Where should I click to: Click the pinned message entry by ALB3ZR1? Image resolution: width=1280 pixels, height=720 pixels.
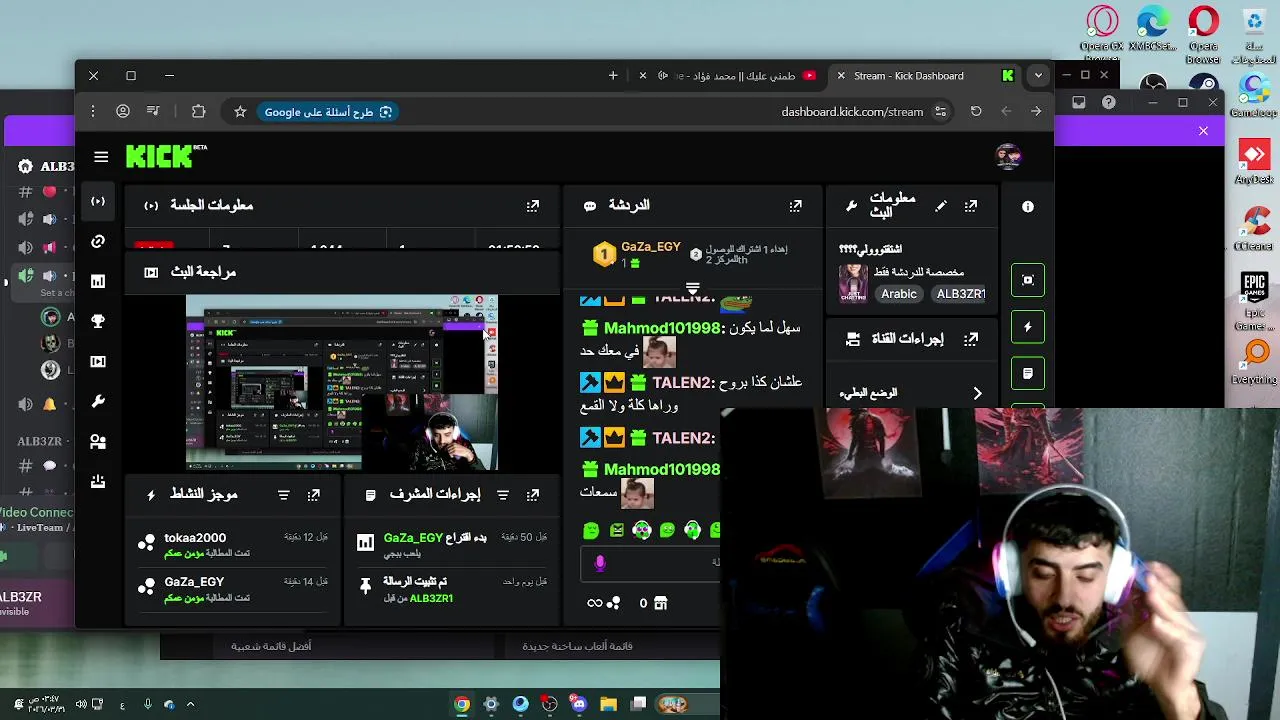[451, 589]
